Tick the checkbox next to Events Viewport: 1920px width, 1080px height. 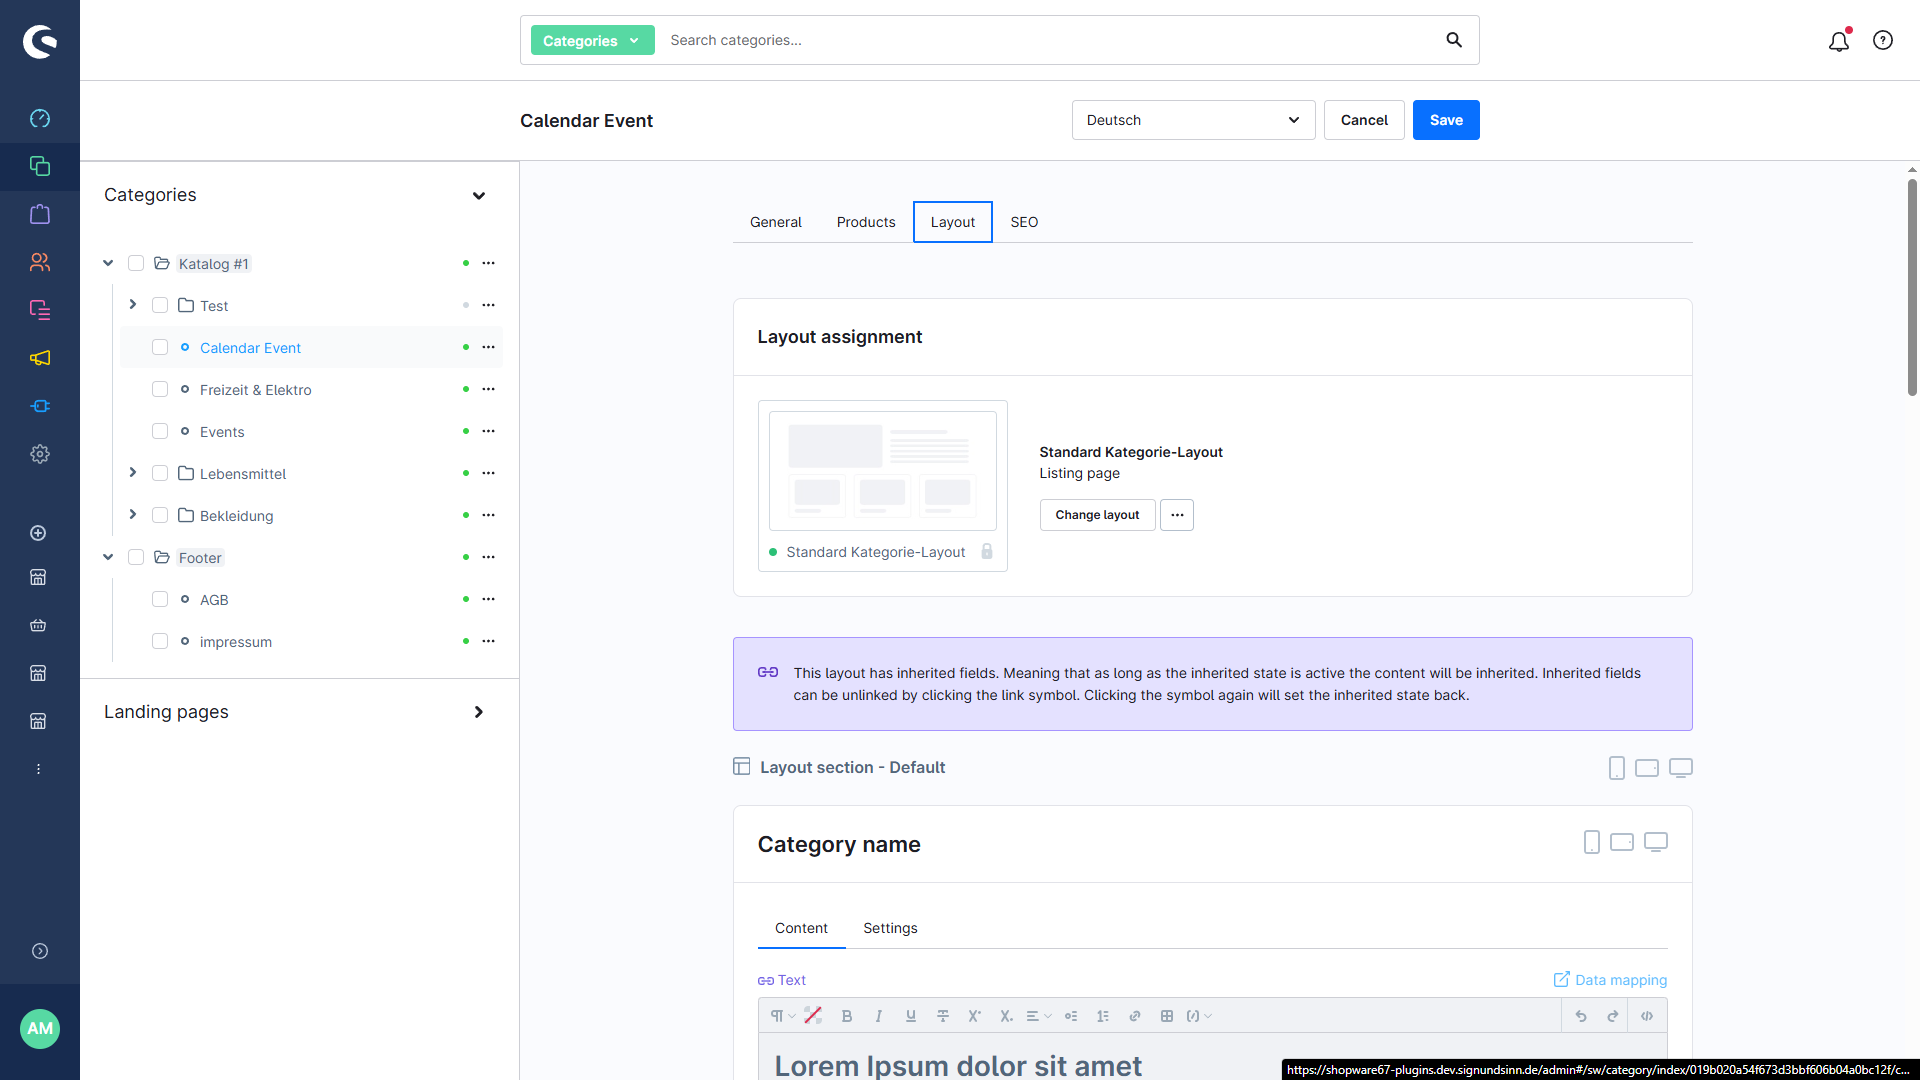point(160,431)
